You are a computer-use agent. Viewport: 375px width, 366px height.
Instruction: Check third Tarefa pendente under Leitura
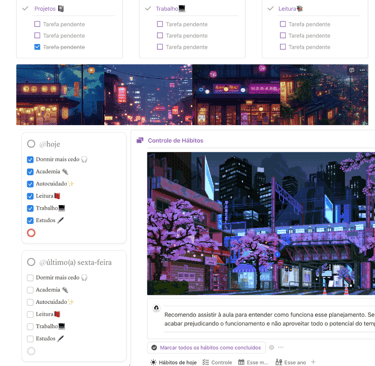point(283,47)
